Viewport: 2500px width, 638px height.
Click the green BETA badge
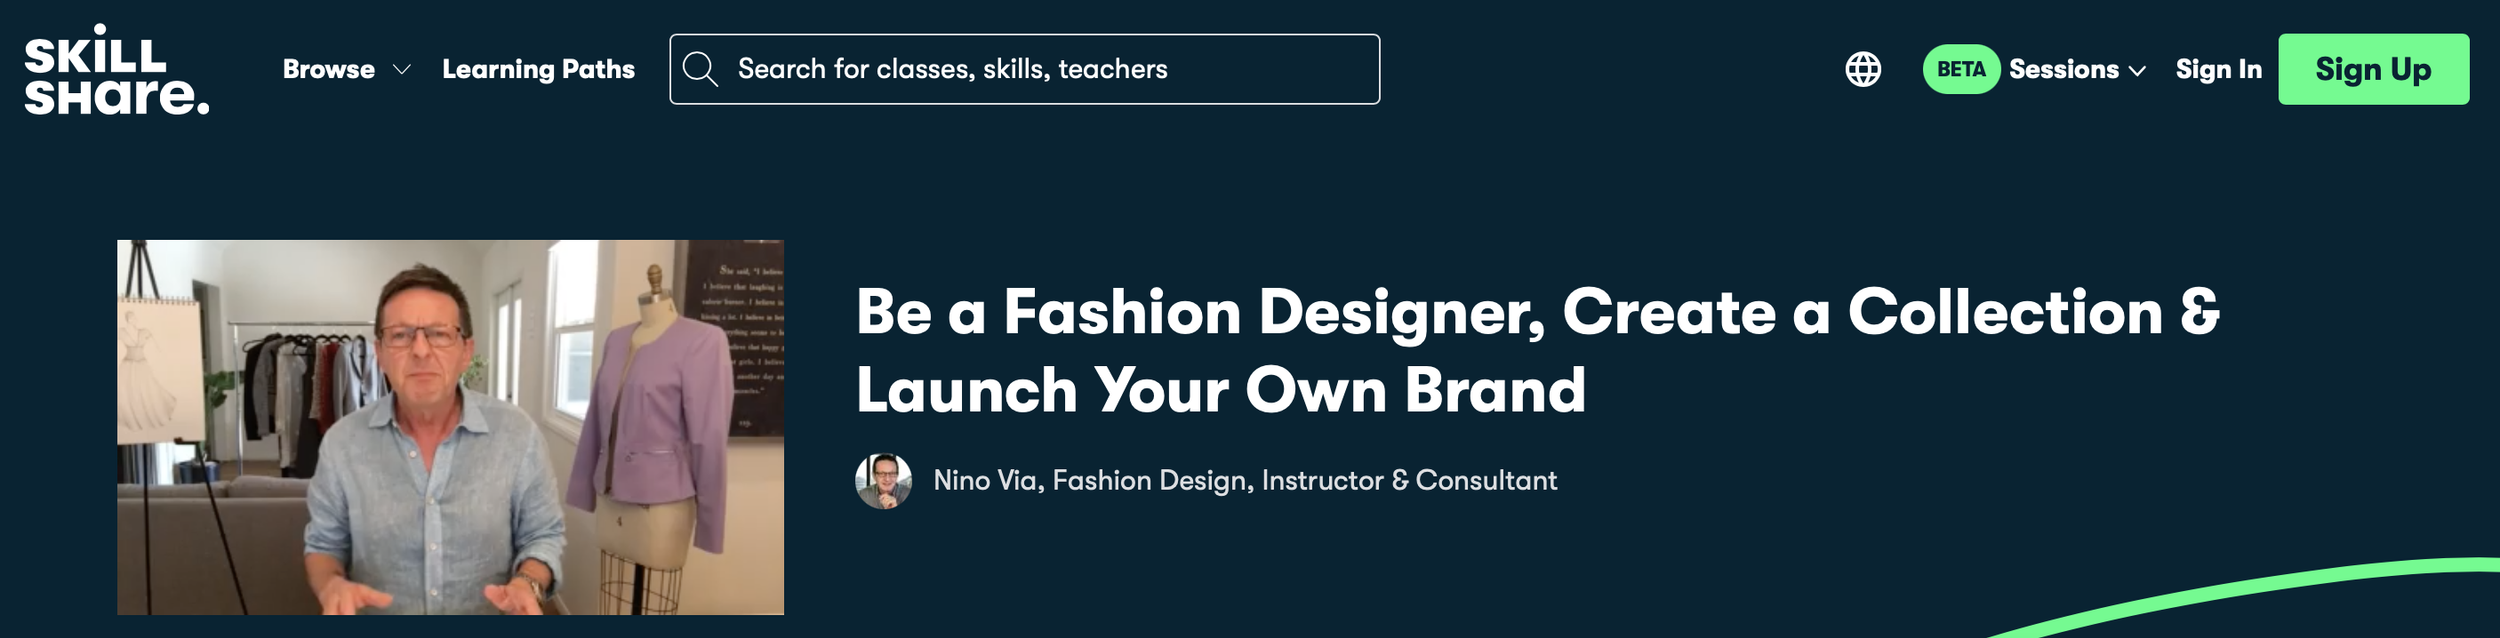pyautogui.click(x=1961, y=69)
